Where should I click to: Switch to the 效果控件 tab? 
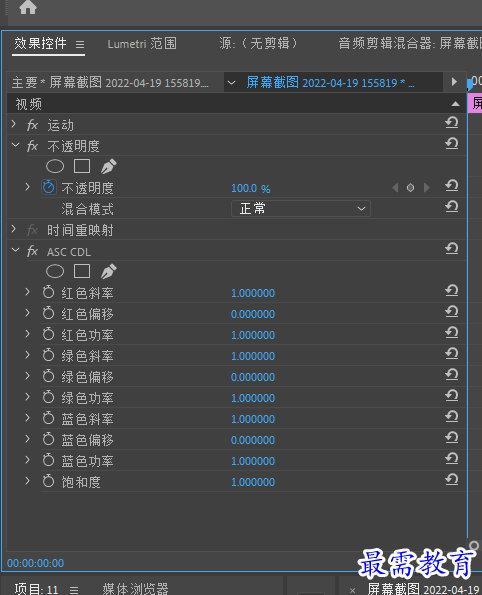click(40, 44)
